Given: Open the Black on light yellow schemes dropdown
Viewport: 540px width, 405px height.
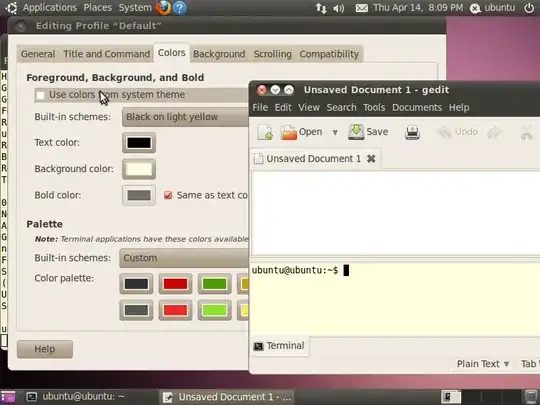Looking at the screenshot, I should point(186,117).
